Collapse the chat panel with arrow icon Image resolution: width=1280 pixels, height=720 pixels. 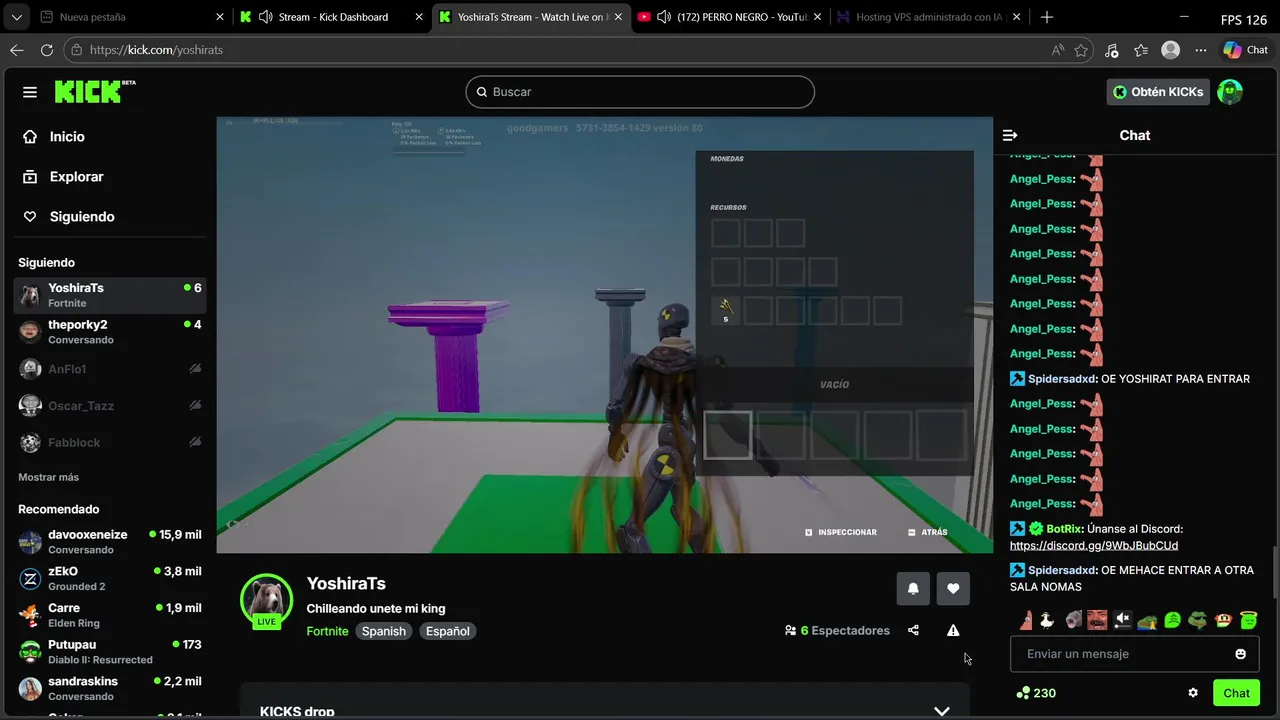pyautogui.click(x=1010, y=135)
